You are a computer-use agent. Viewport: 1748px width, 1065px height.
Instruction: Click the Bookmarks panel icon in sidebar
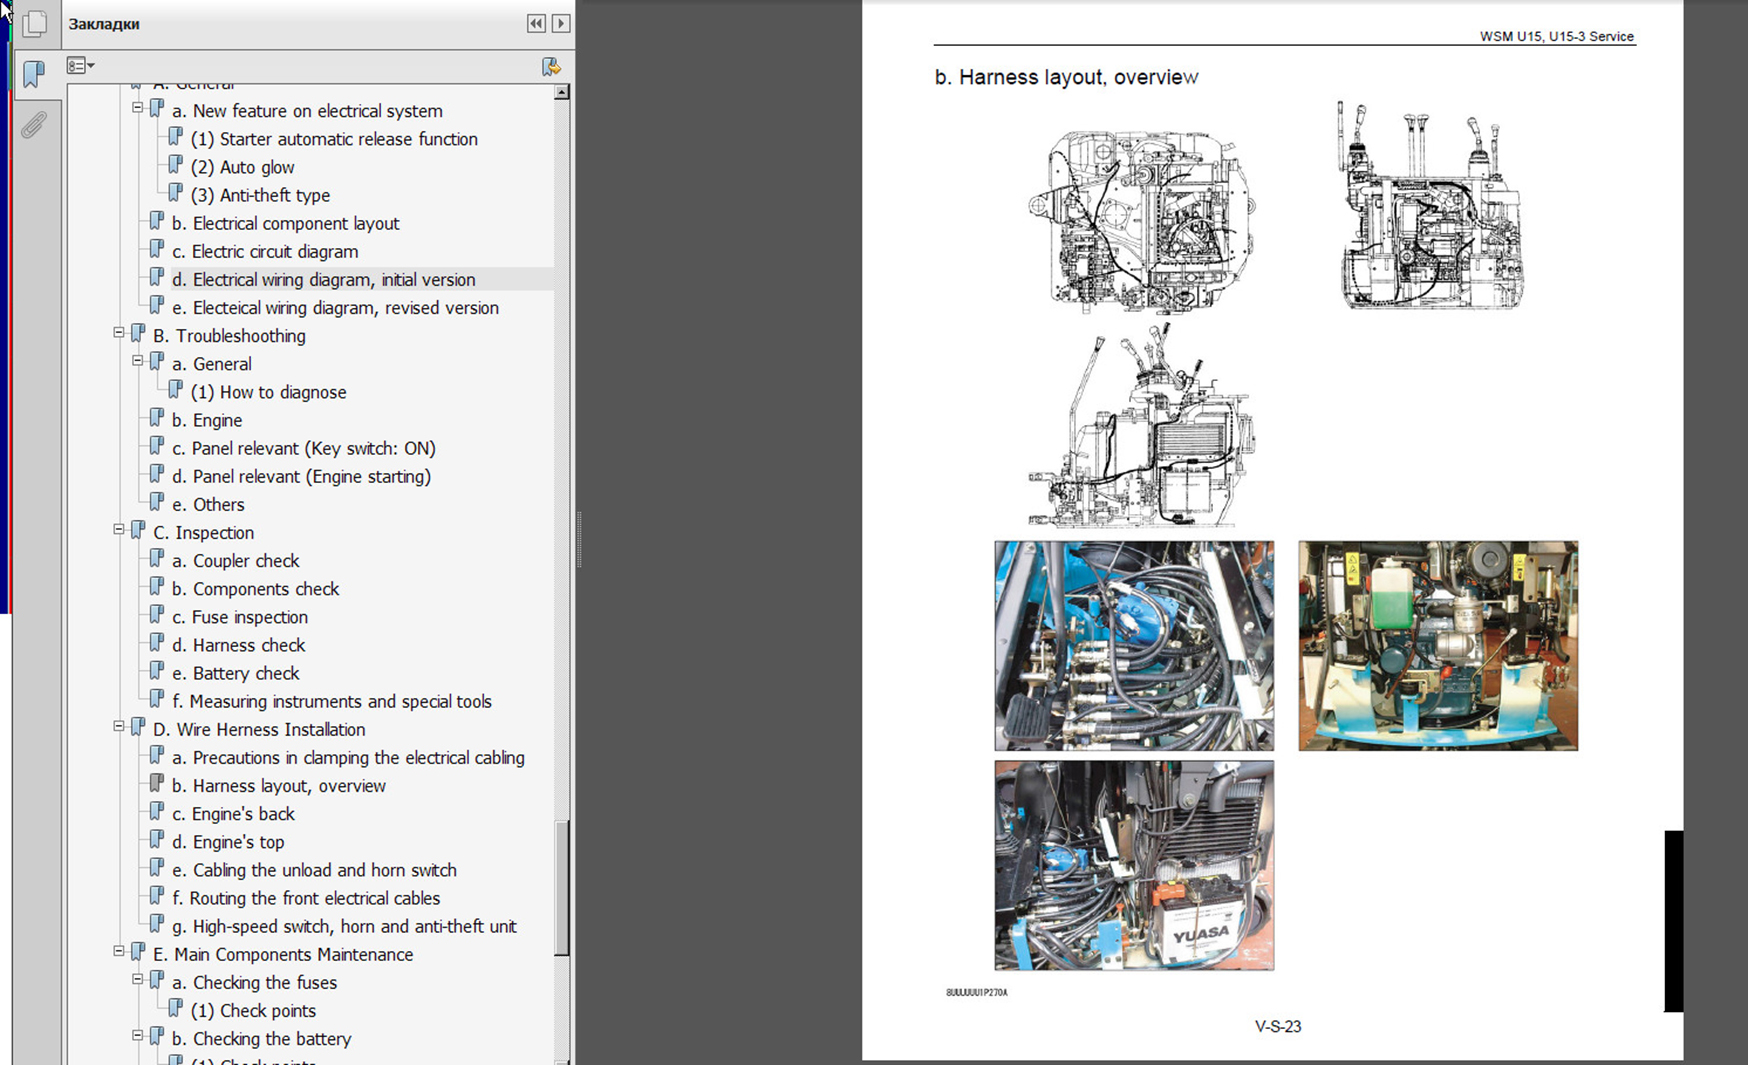pos(34,73)
